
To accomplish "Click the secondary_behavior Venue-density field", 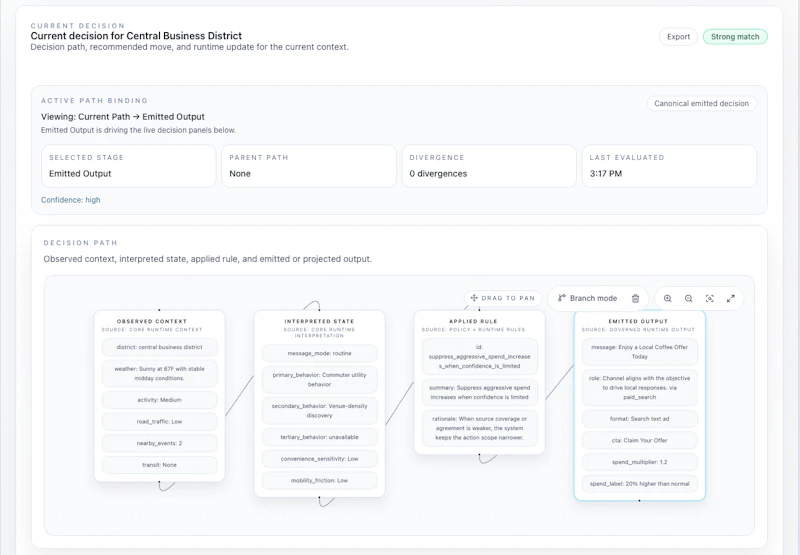I will (319, 411).
